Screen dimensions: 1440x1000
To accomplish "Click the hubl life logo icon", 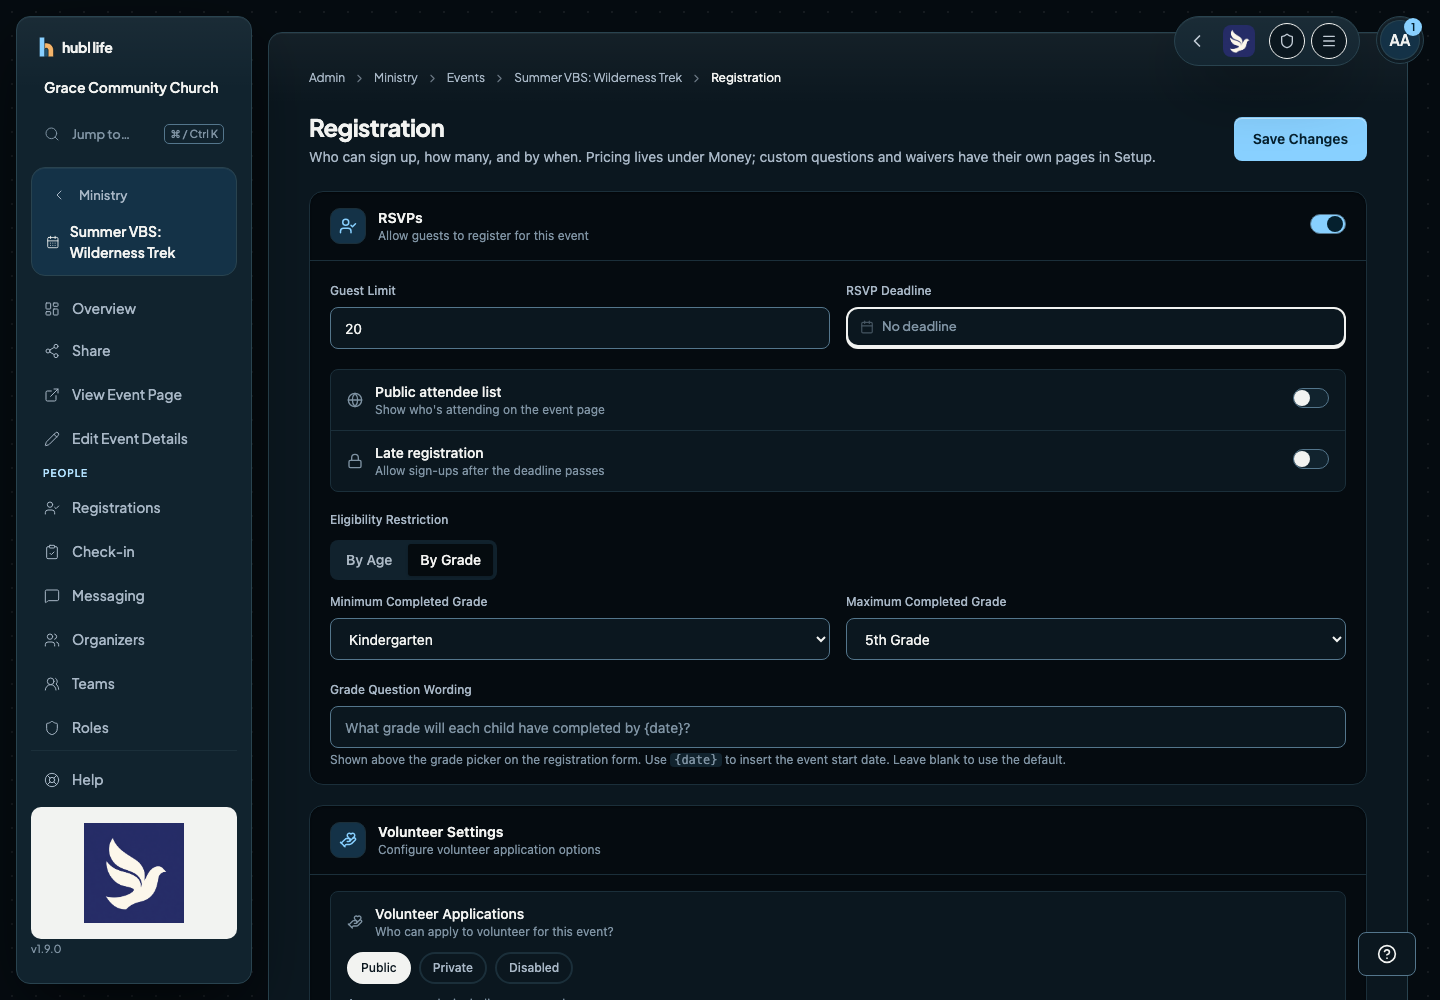I will (45, 47).
